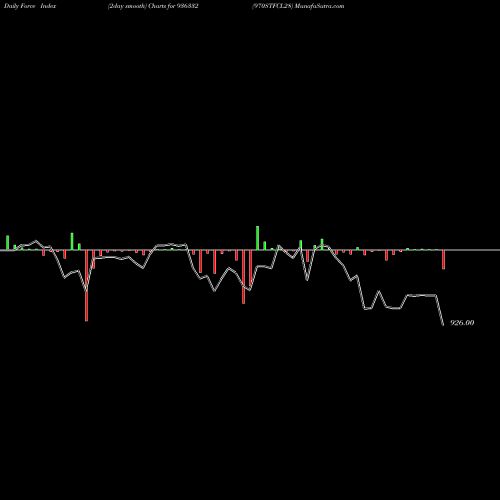Click the longest red bar in the chart

(86, 285)
